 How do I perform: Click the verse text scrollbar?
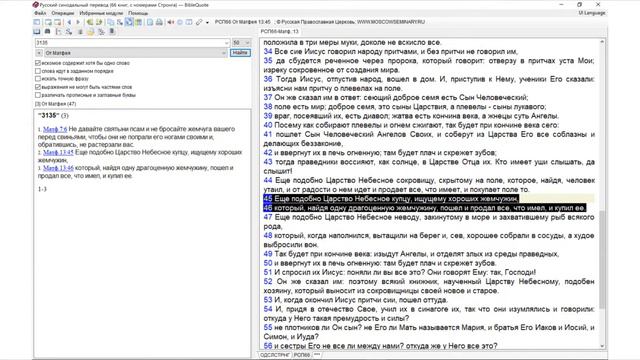pos(602,260)
